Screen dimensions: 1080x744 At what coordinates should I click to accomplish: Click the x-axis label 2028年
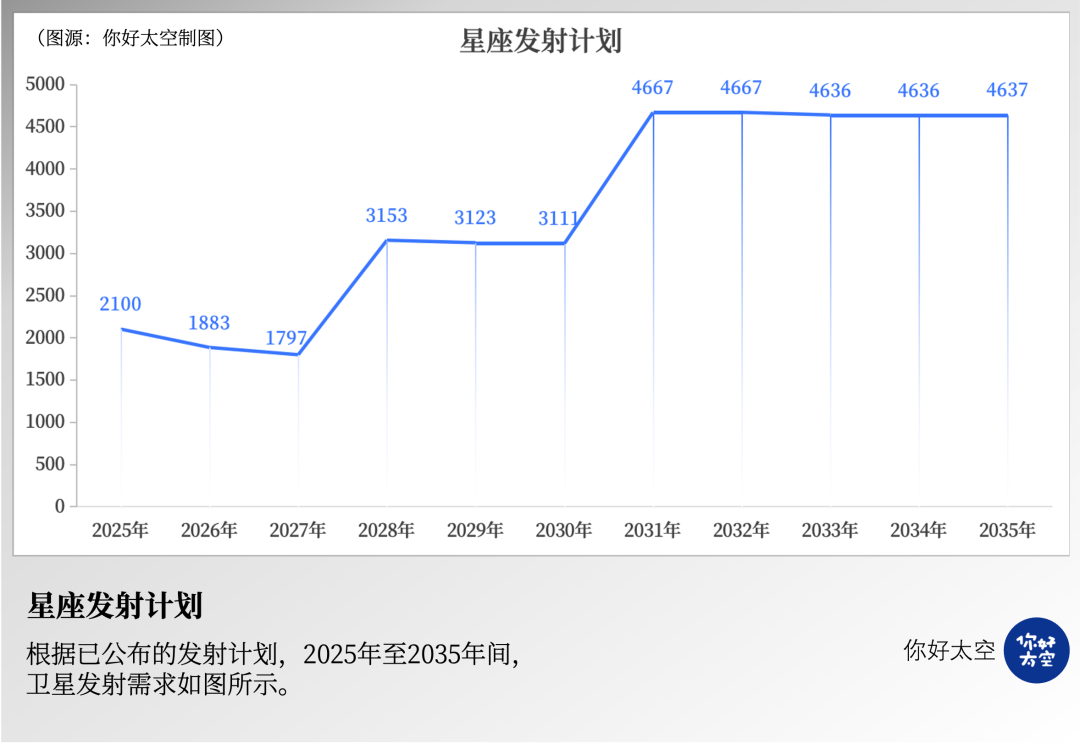[x=386, y=530]
